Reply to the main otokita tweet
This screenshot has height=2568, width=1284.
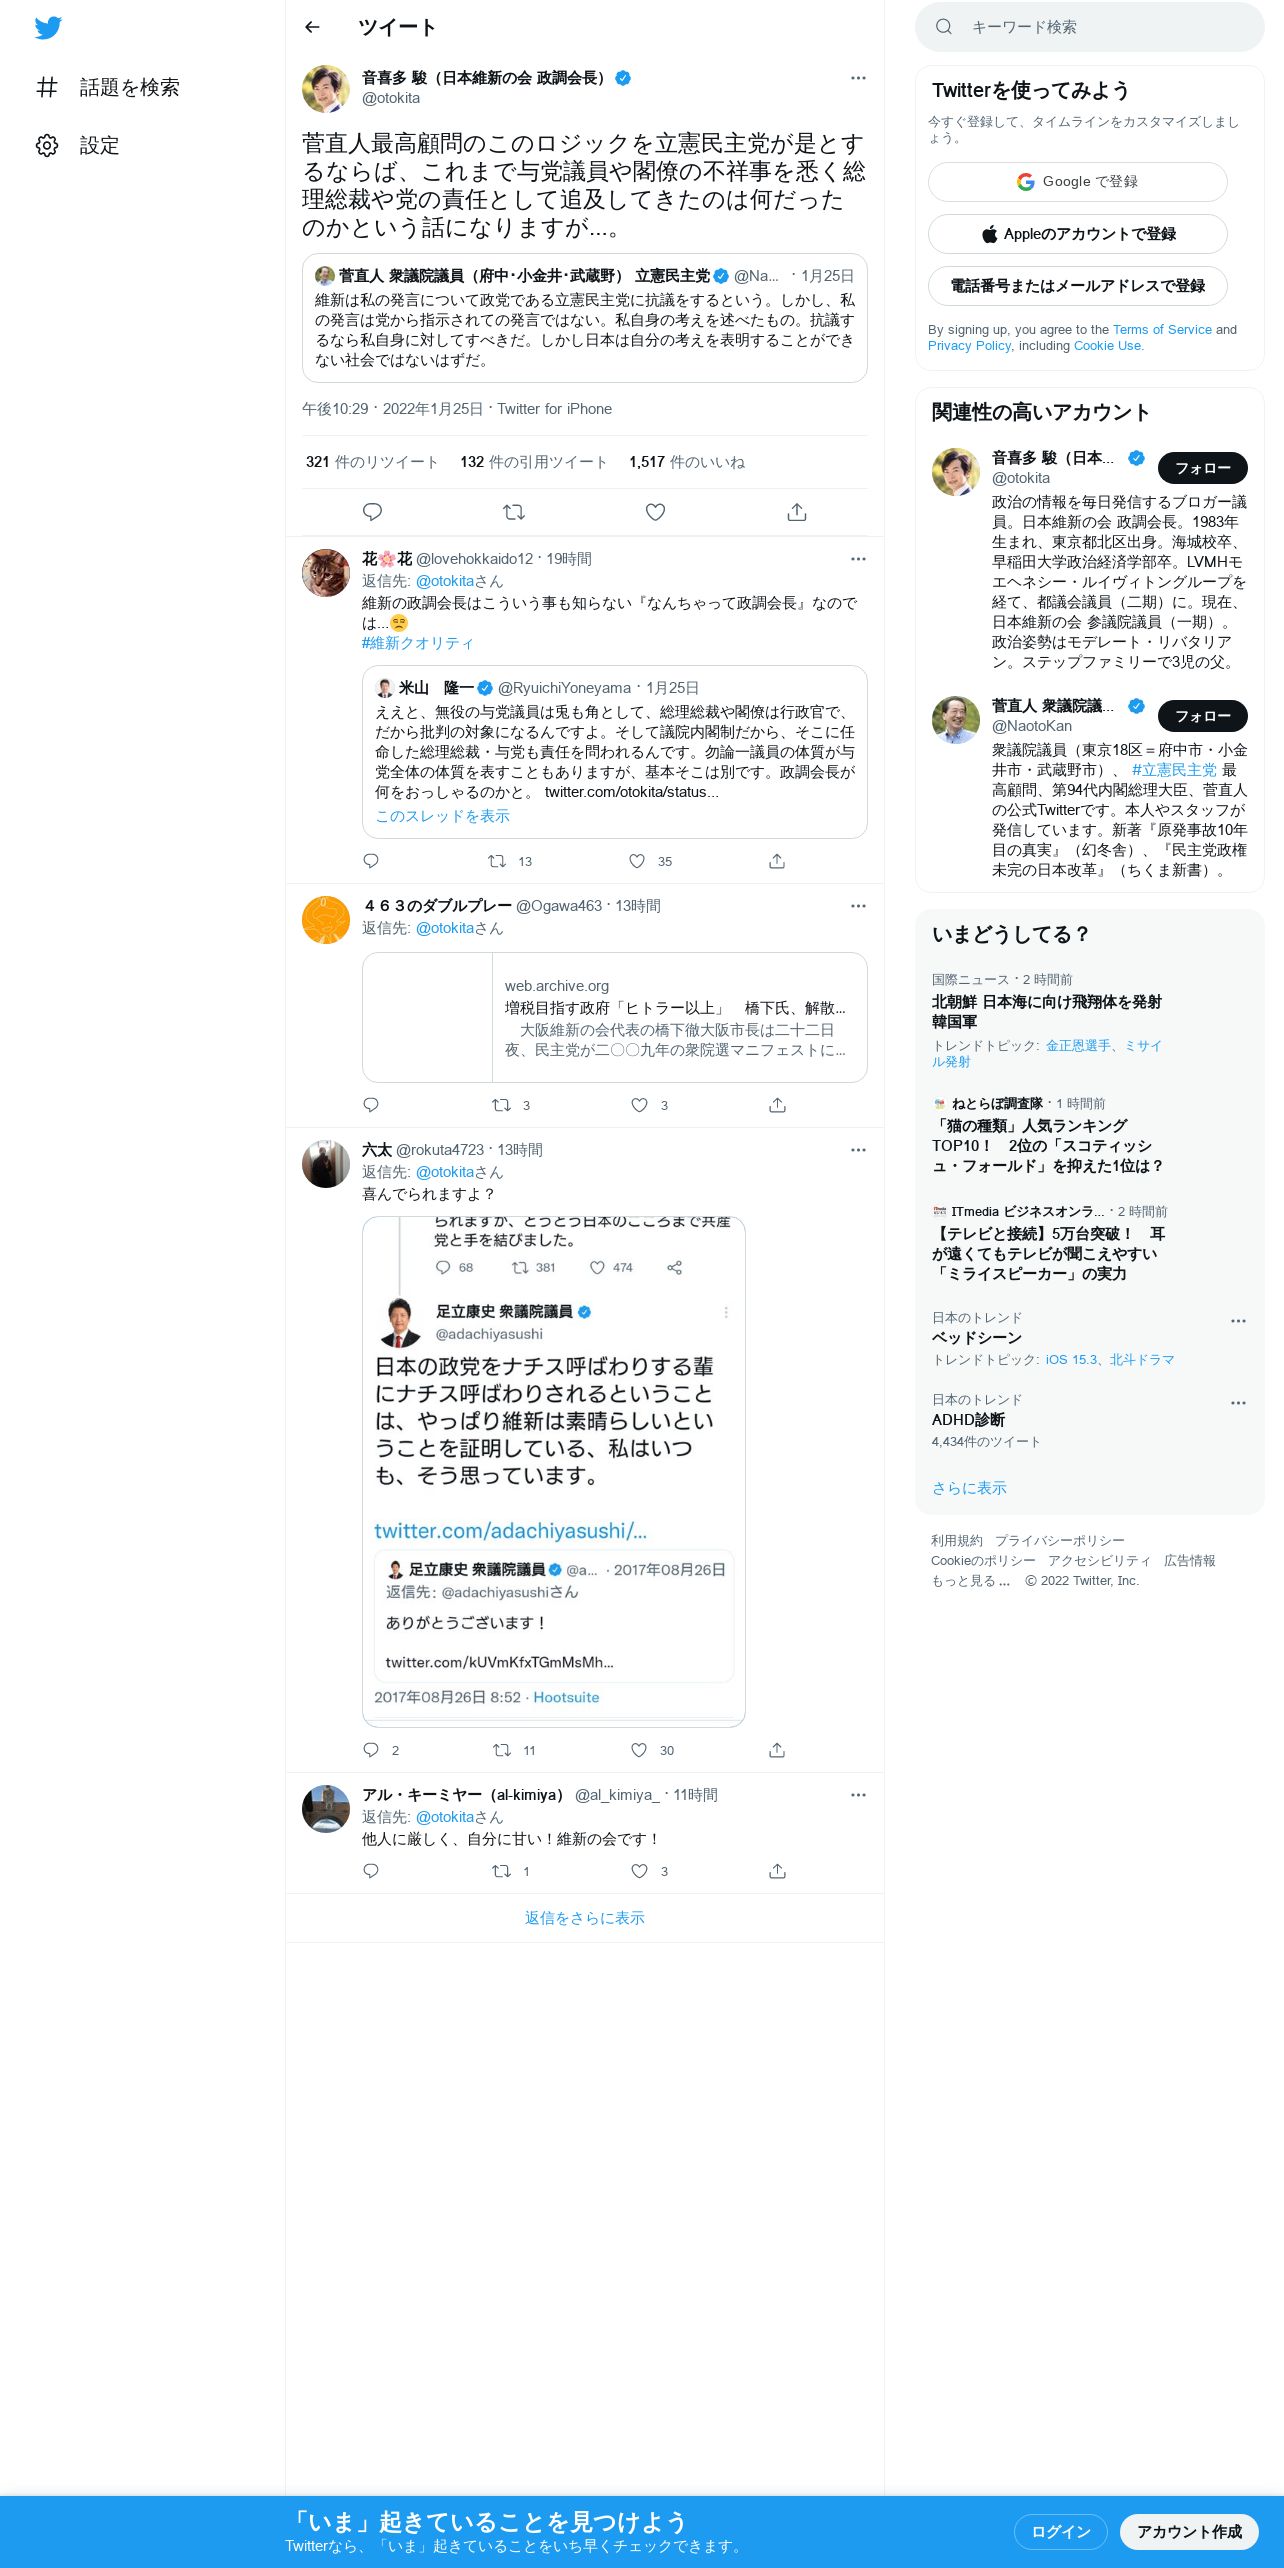372,512
